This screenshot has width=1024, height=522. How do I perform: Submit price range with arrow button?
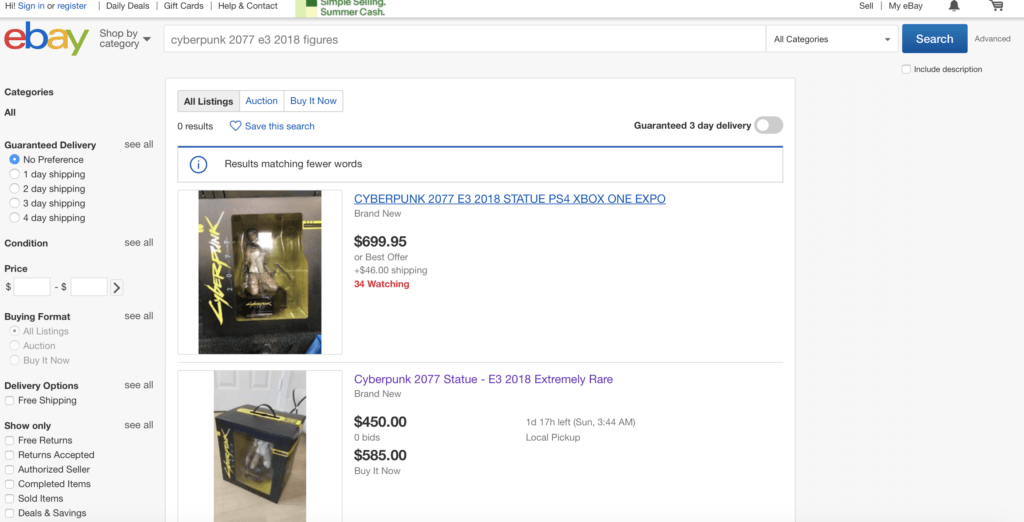[x=116, y=287]
